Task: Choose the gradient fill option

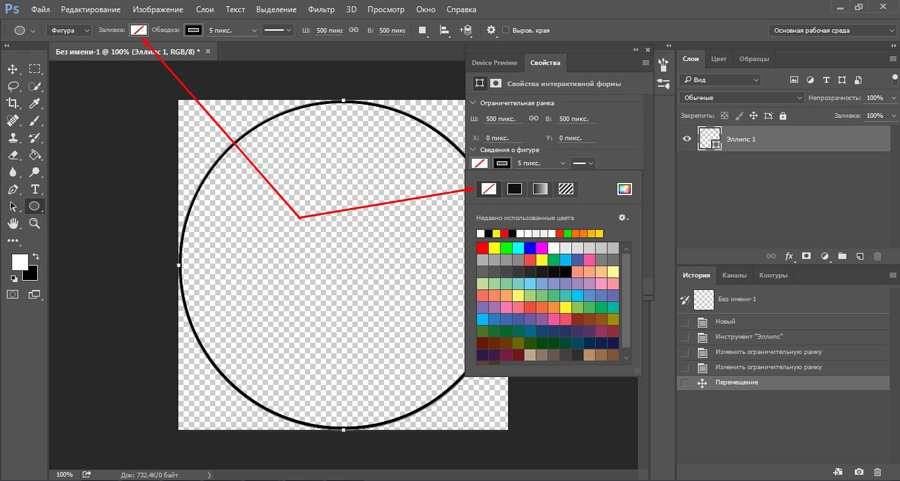Action: click(540, 189)
